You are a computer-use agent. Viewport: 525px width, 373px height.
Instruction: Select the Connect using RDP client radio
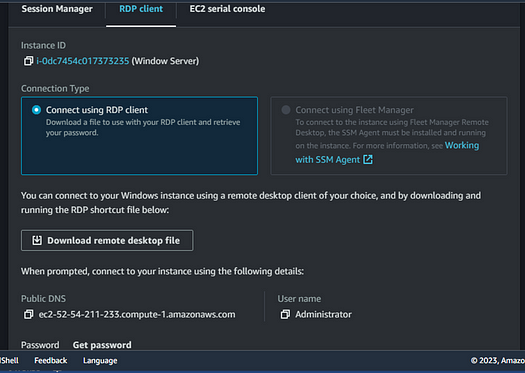pyautogui.click(x=36, y=110)
